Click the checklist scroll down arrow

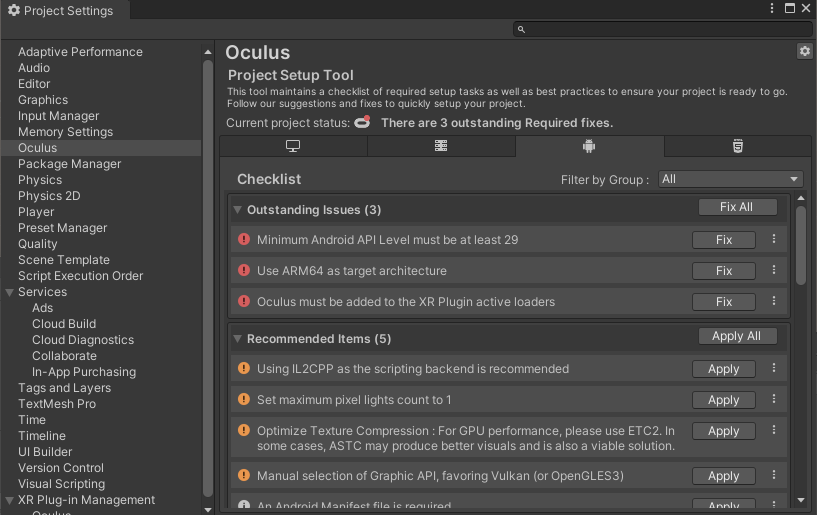801,500
